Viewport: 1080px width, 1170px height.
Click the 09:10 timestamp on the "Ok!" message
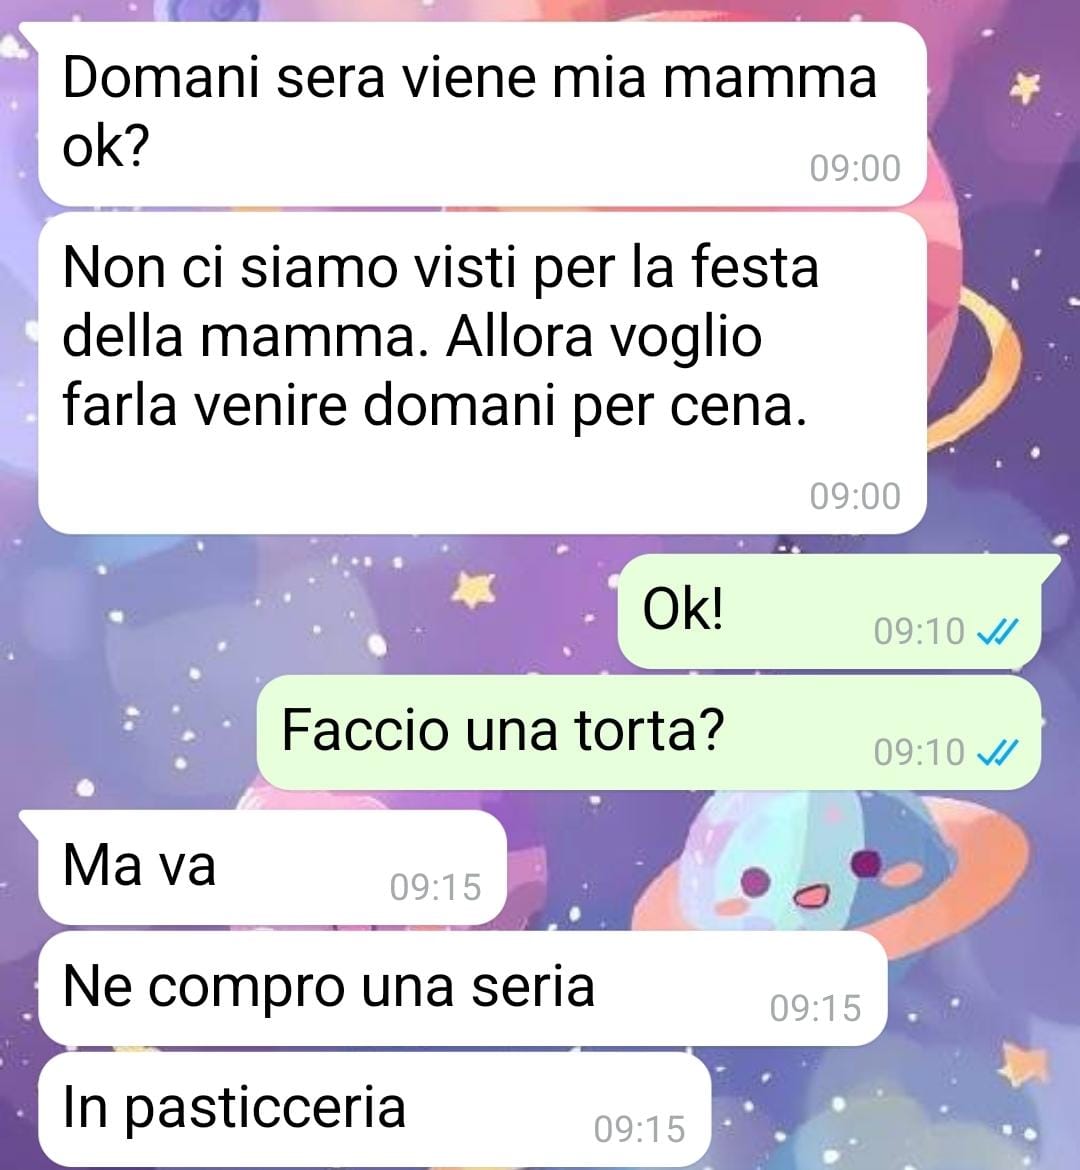[920, 632]
